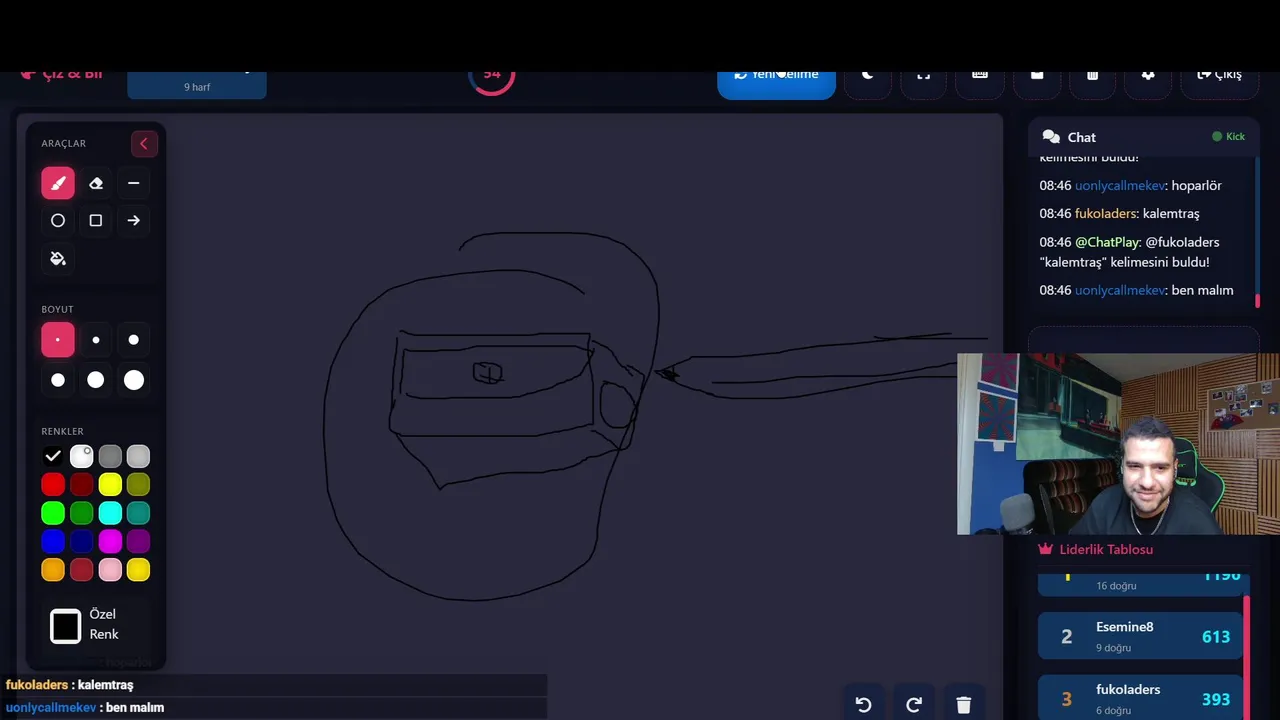Click the Chat panel header

pos(1143,137)
